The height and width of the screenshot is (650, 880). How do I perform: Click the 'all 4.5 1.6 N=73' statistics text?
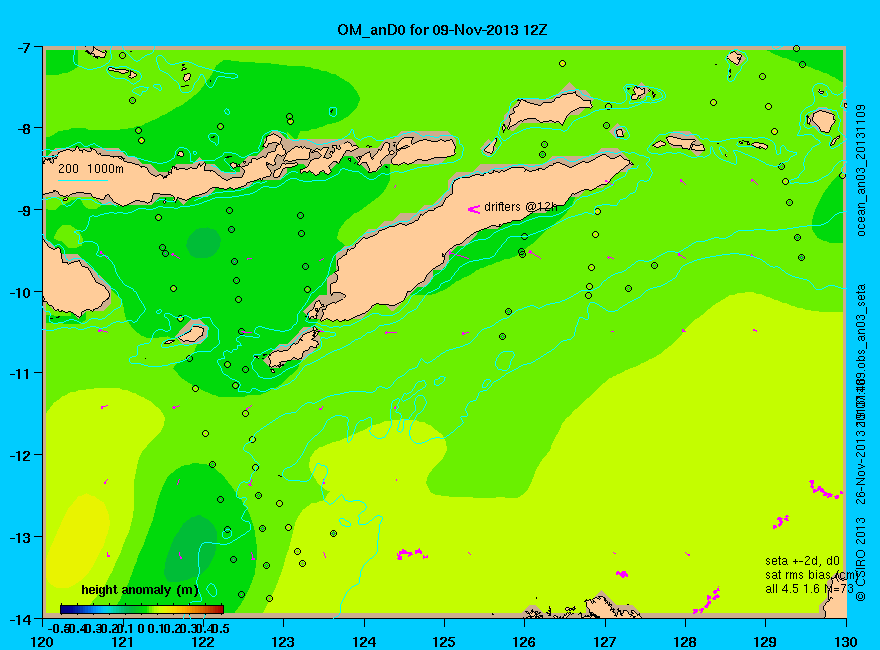pos(809,589)
